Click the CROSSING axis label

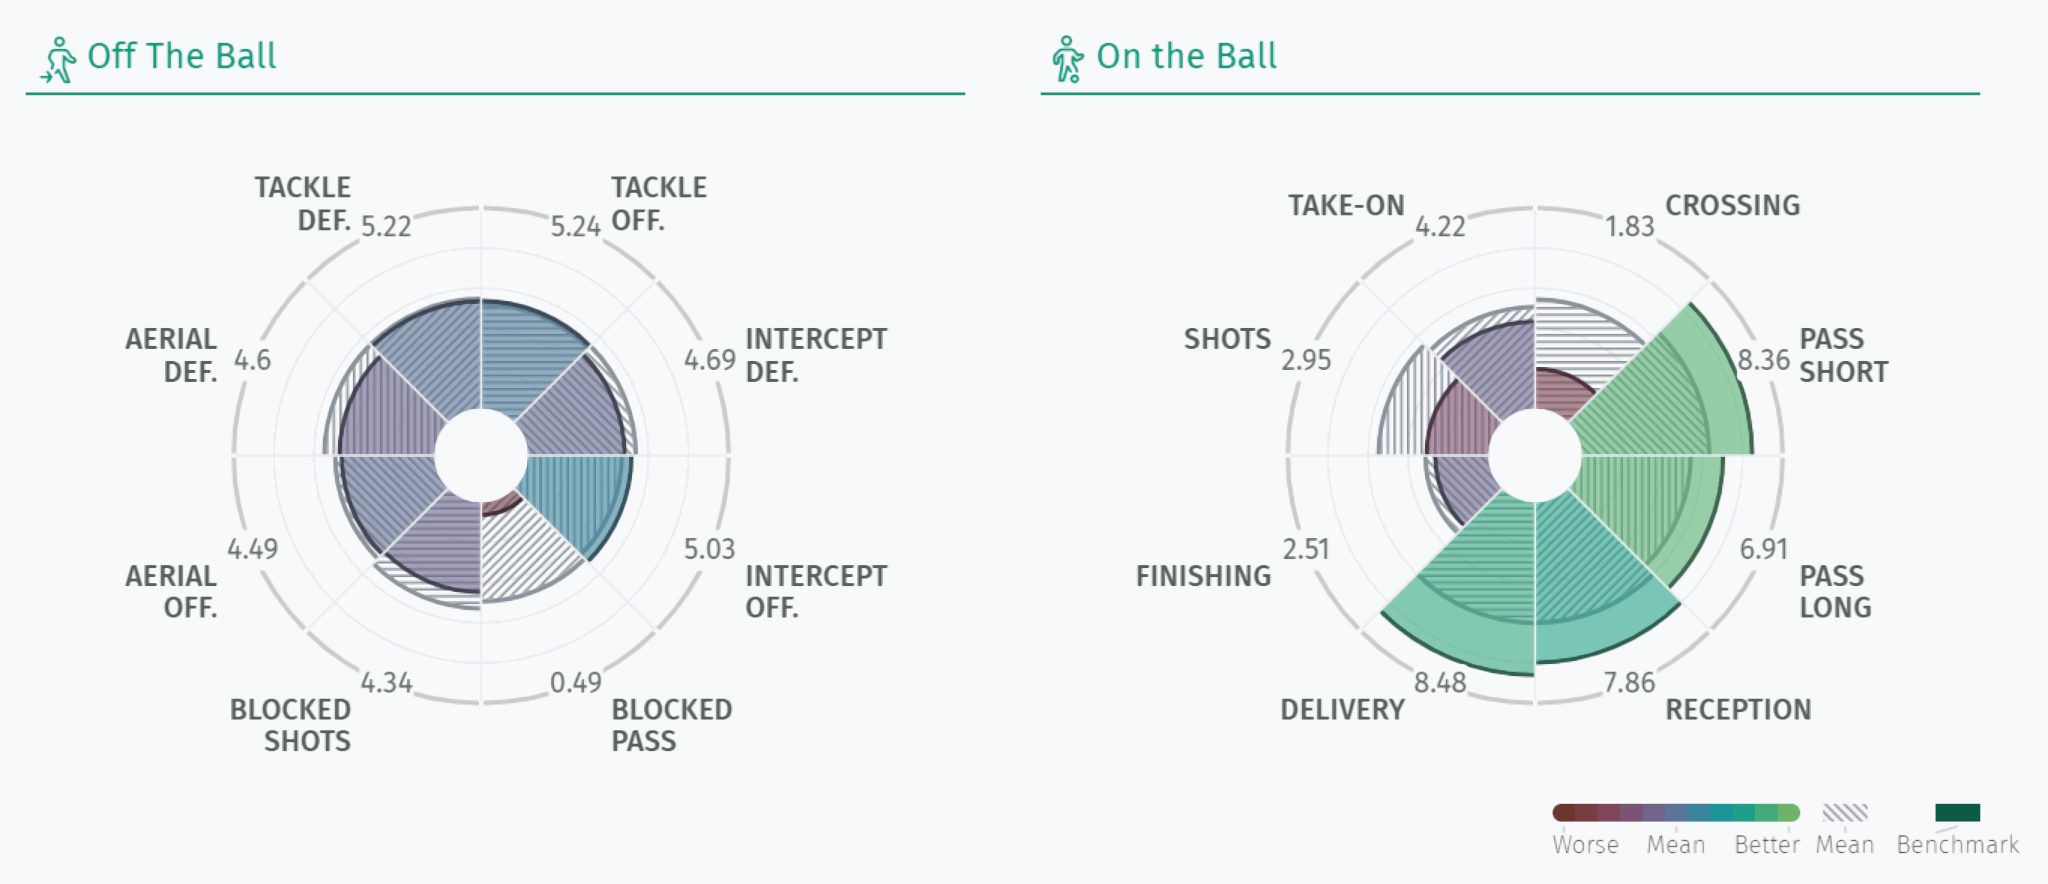1732,206
